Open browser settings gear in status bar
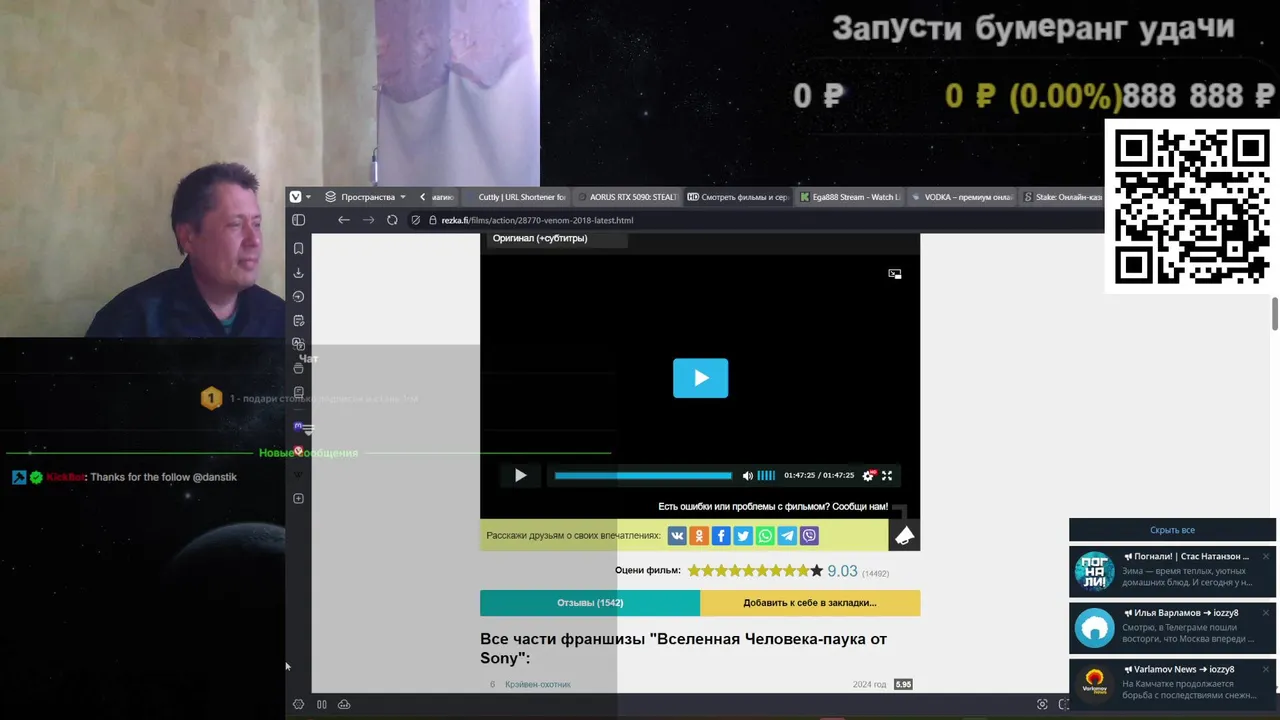The height and width of the screenshot is (720, 1280). (x=298, y=704)
